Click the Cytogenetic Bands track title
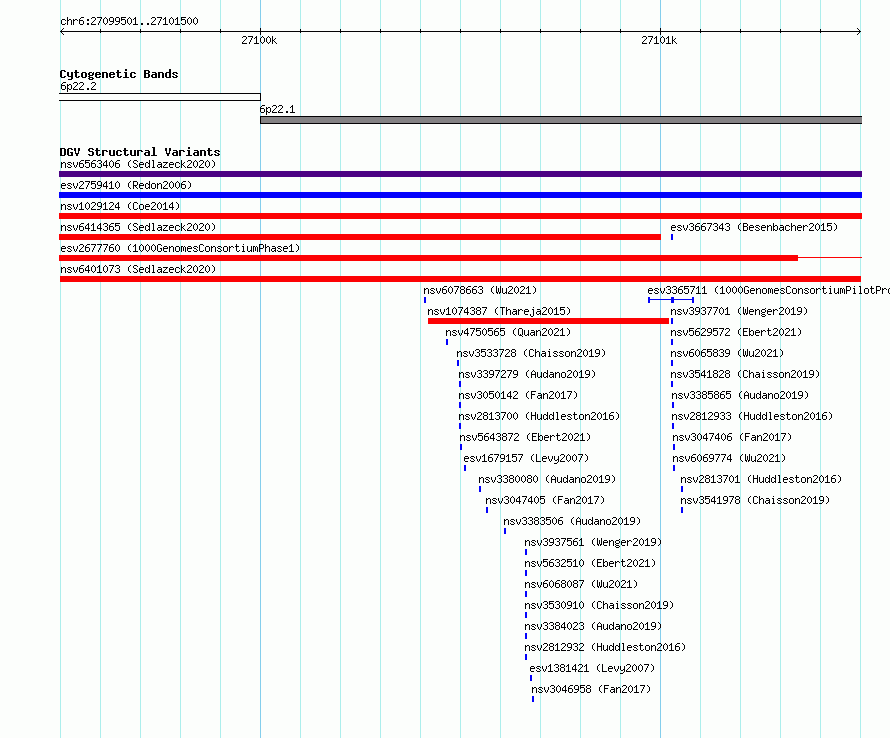The image size is (890, 738). (x=119, y=74)
